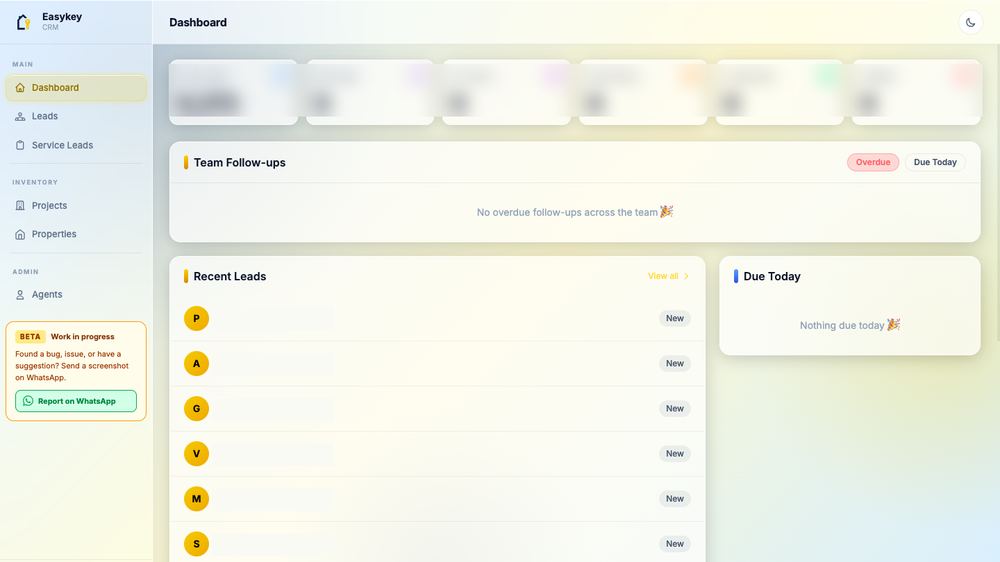This screenshot has width=1000, height=562.
Task: Open the lead with avatar S
Action: (x=437, y=544)
